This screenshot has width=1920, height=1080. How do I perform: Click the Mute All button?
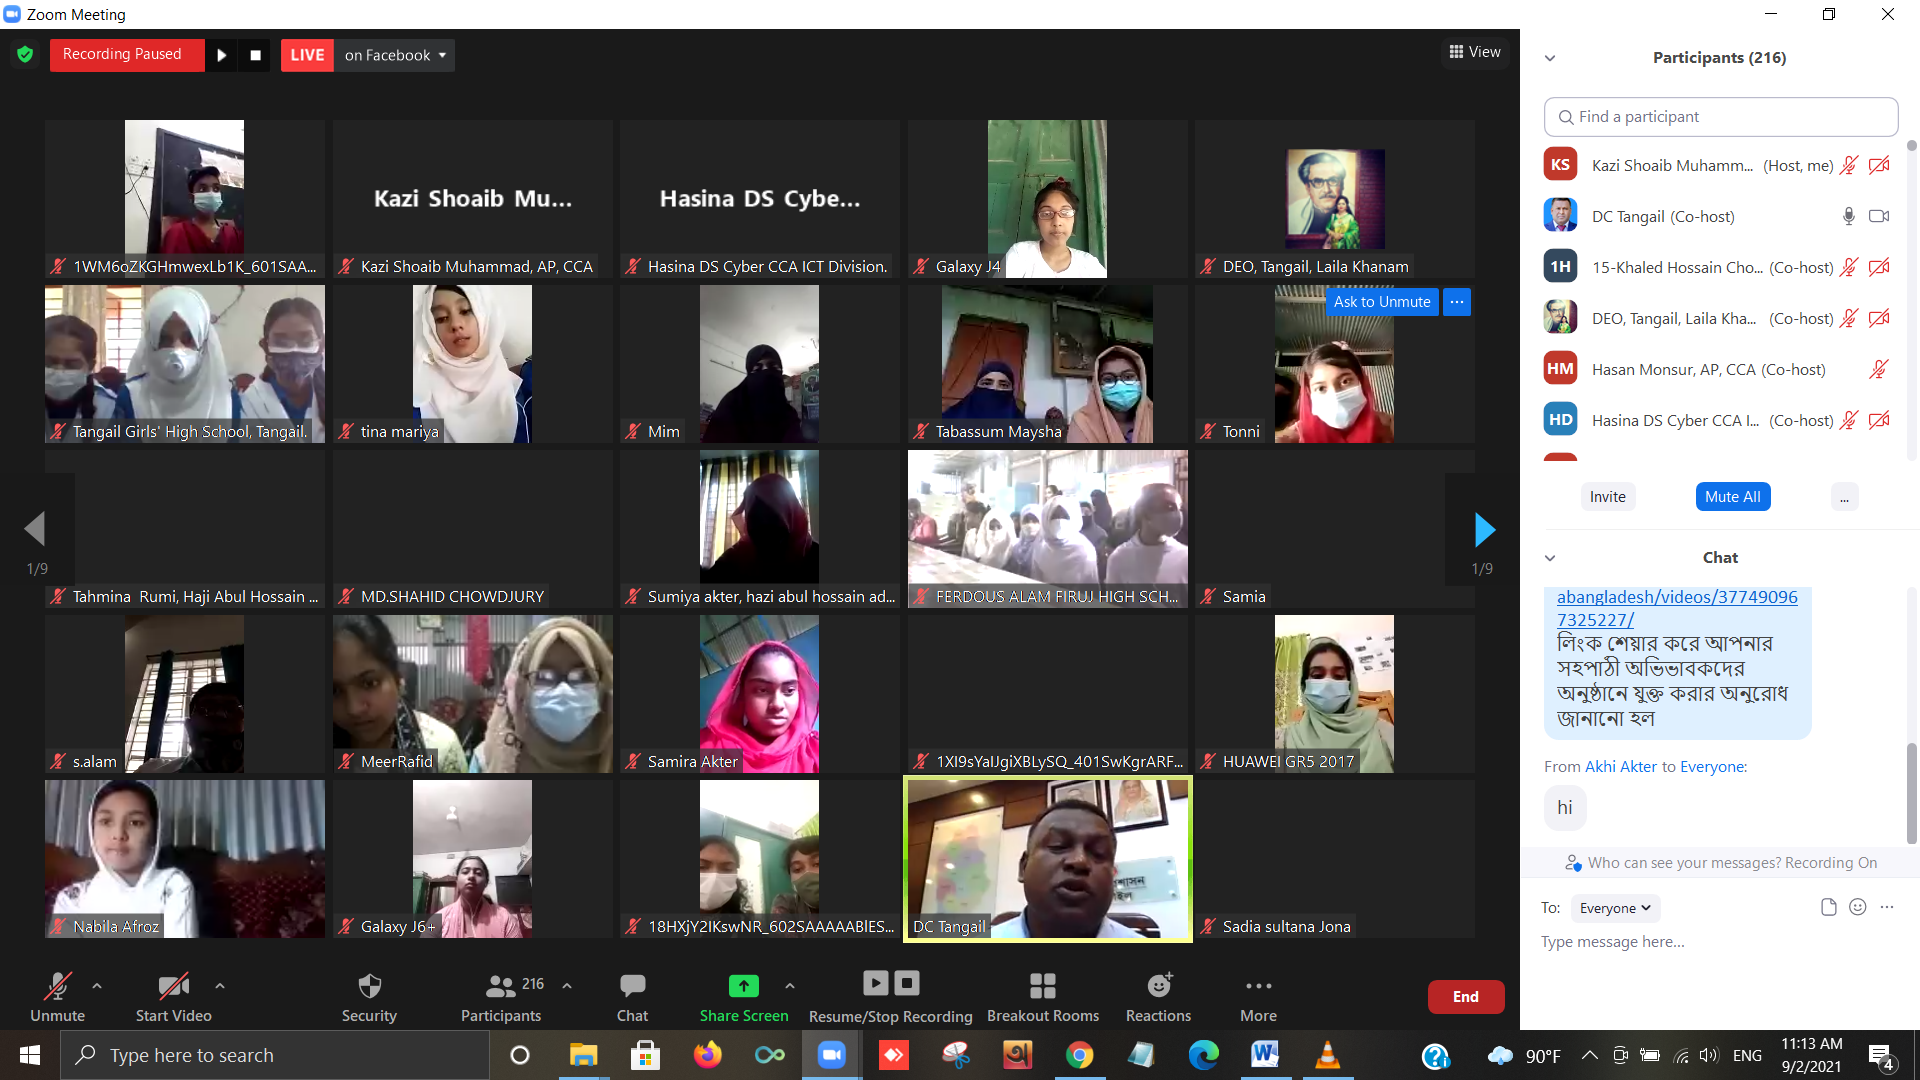[x=1733, y=497]
